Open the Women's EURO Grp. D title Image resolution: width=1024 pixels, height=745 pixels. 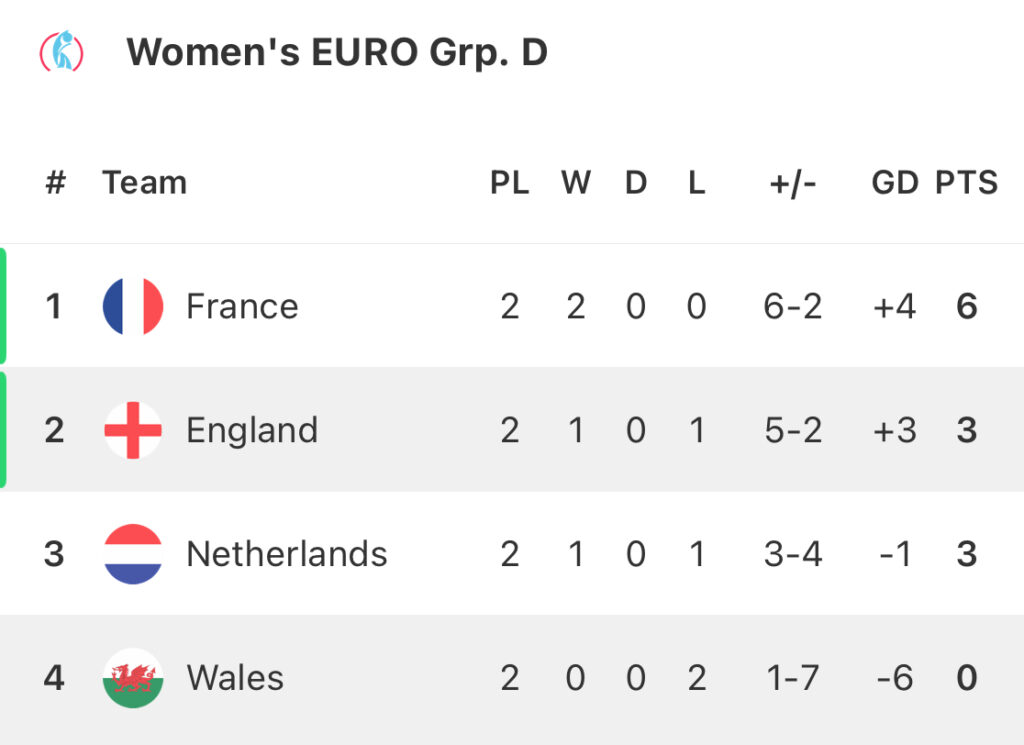(337, 52)
